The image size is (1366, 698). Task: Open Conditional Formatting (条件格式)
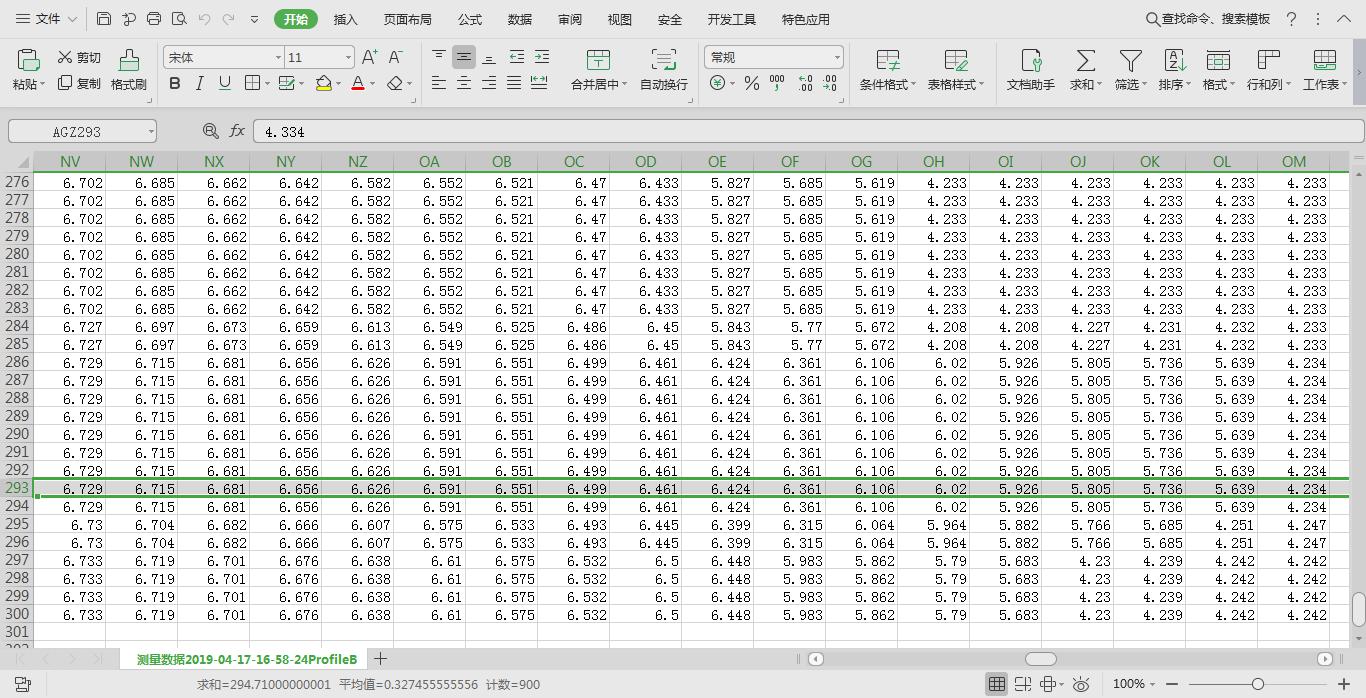pyautogui.click(x=887, y=61)
